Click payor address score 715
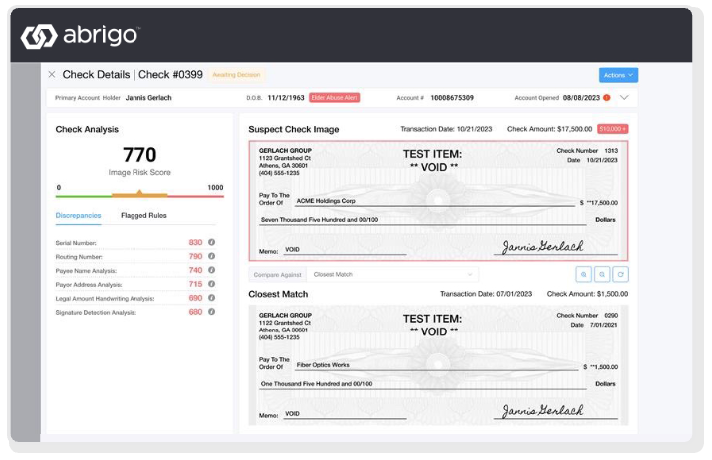Viewport: 712px width, 460px height. click(195, 284)
